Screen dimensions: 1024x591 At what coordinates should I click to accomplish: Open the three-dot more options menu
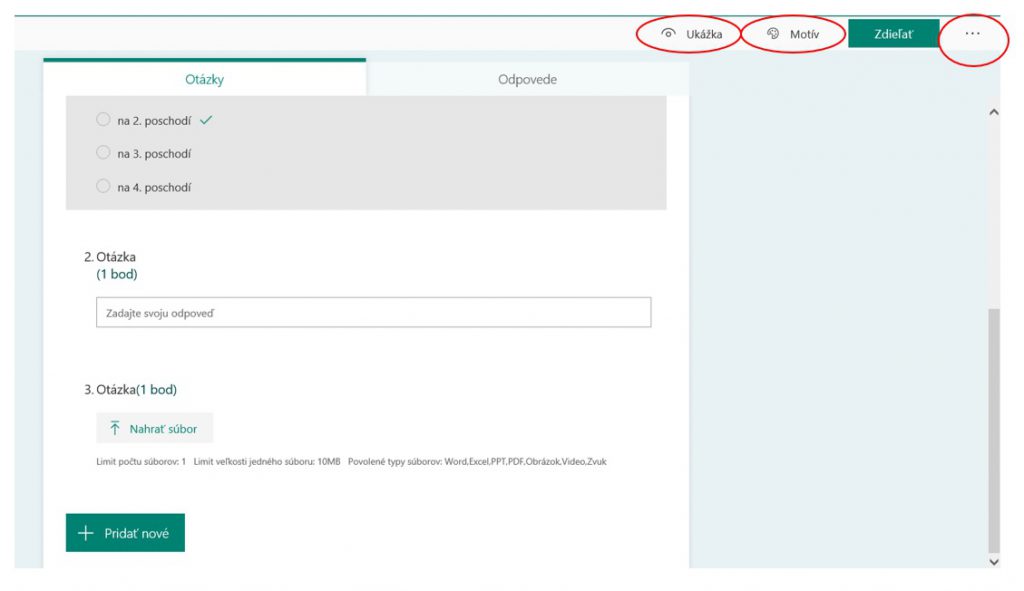972,34
